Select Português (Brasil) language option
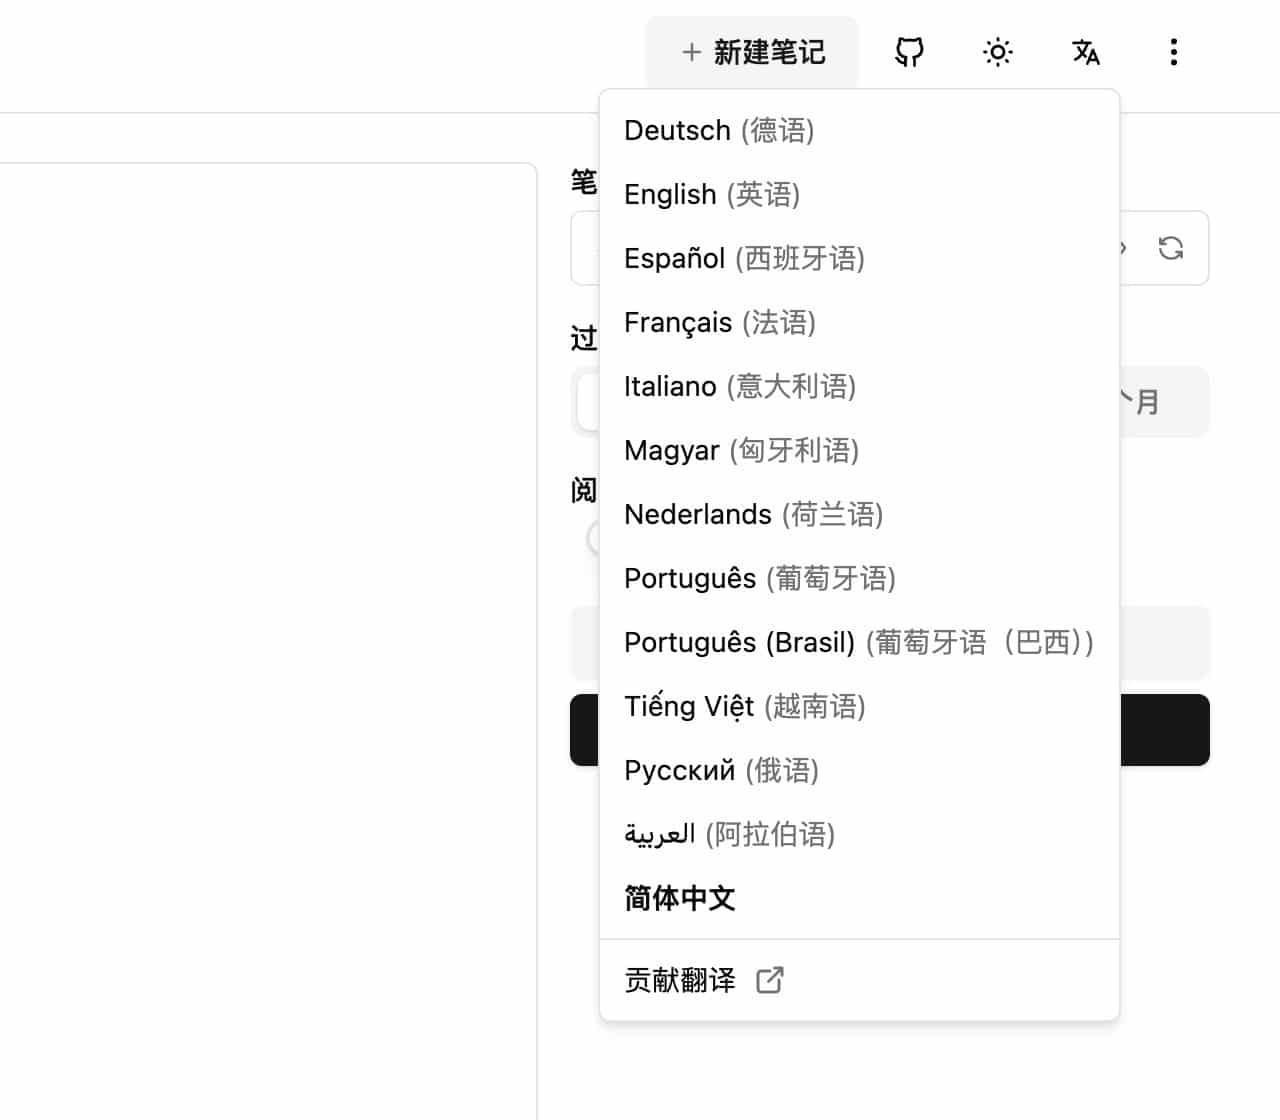 tap(859, 643)
